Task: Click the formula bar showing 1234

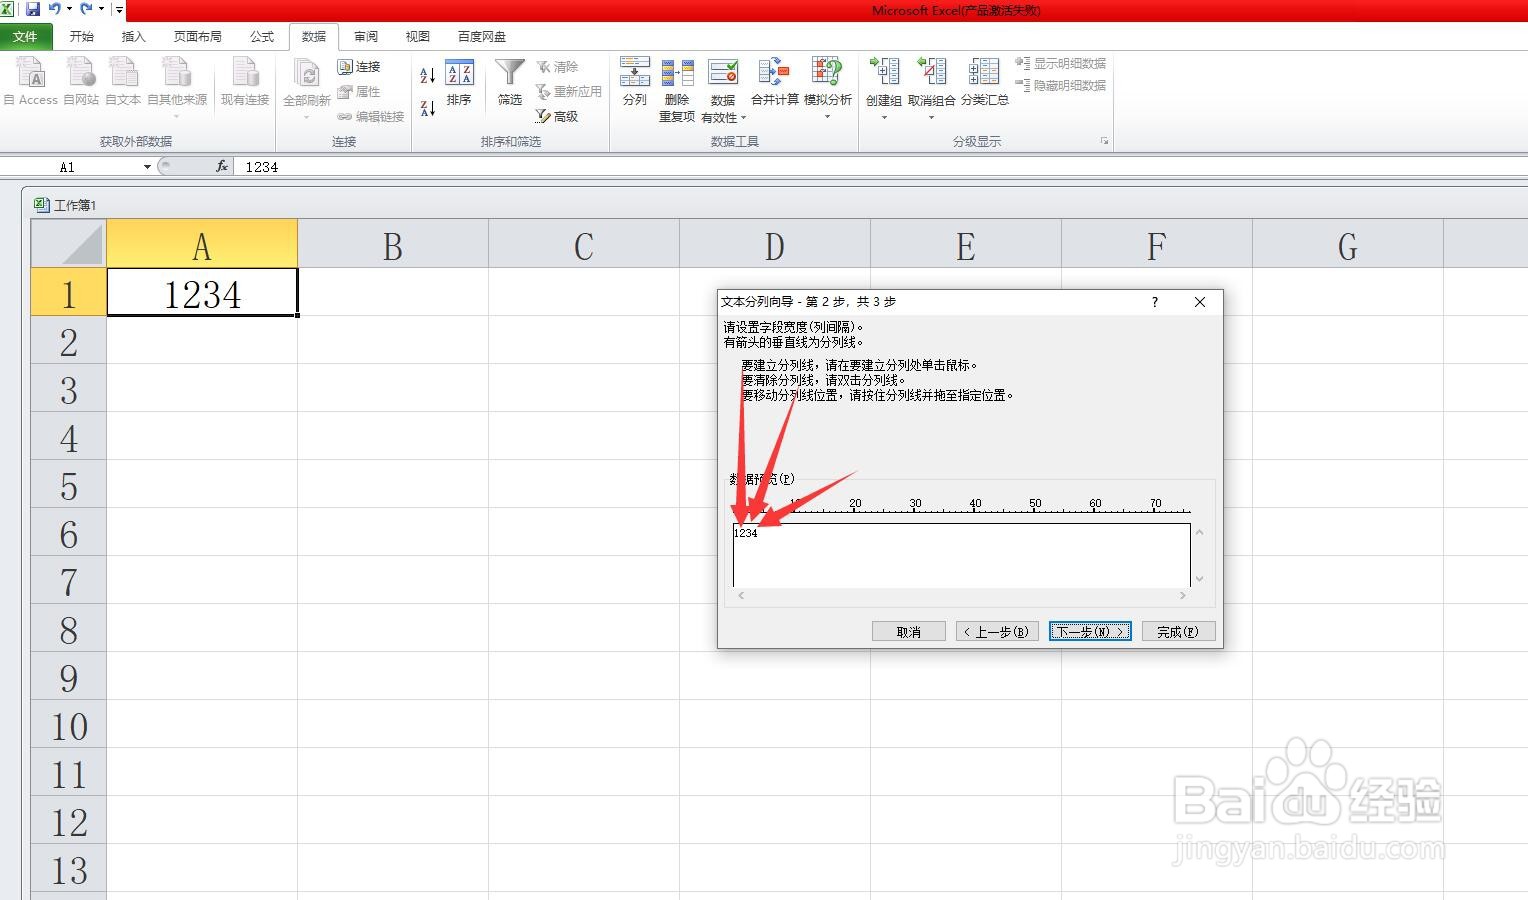Action: (880, 167)
